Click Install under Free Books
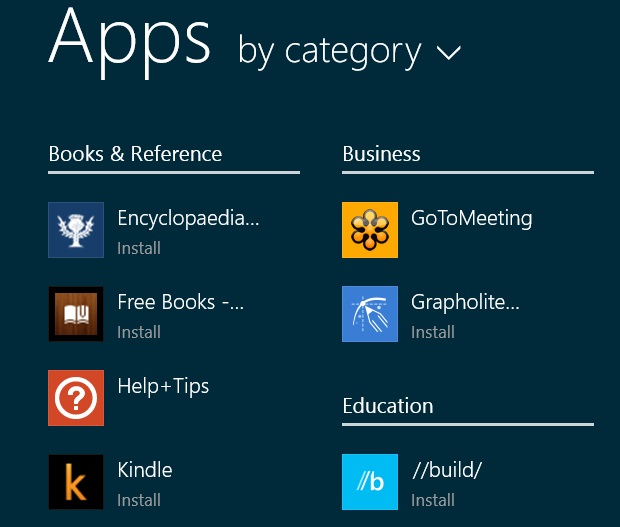The width and height of the screenshot is (620, 527). 139,332
